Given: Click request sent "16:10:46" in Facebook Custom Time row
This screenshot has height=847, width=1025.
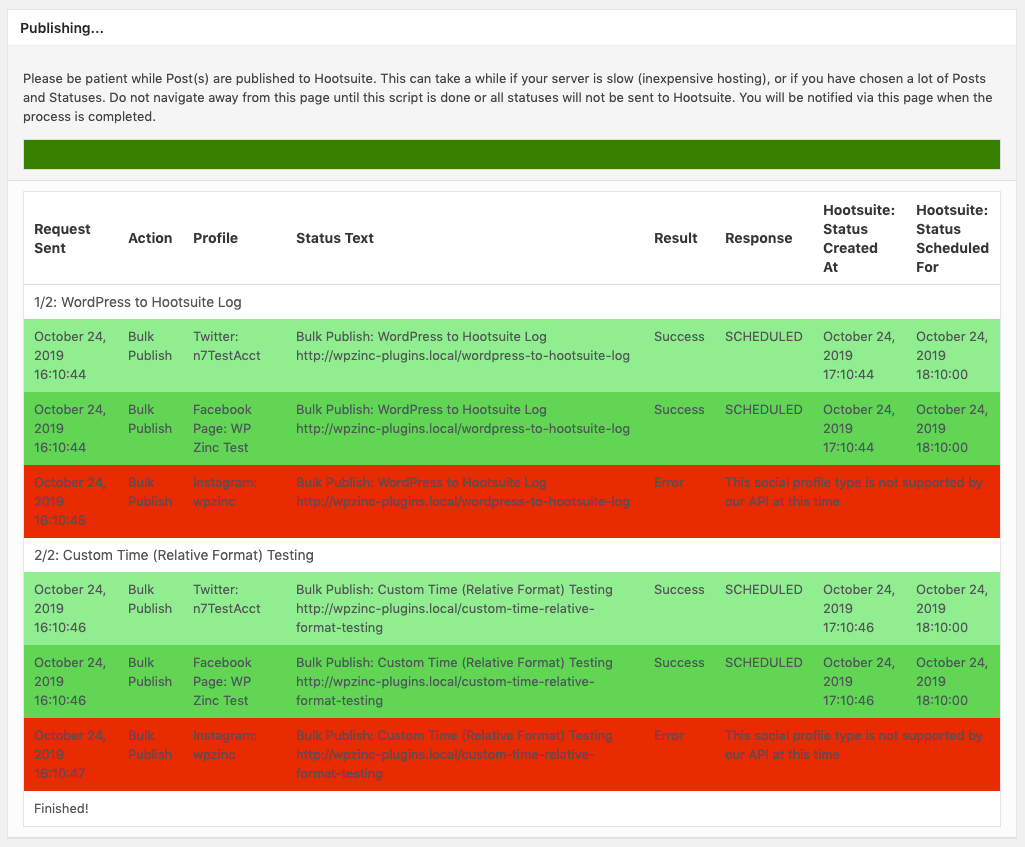Looking at the screenshot, I should point(60,701).
